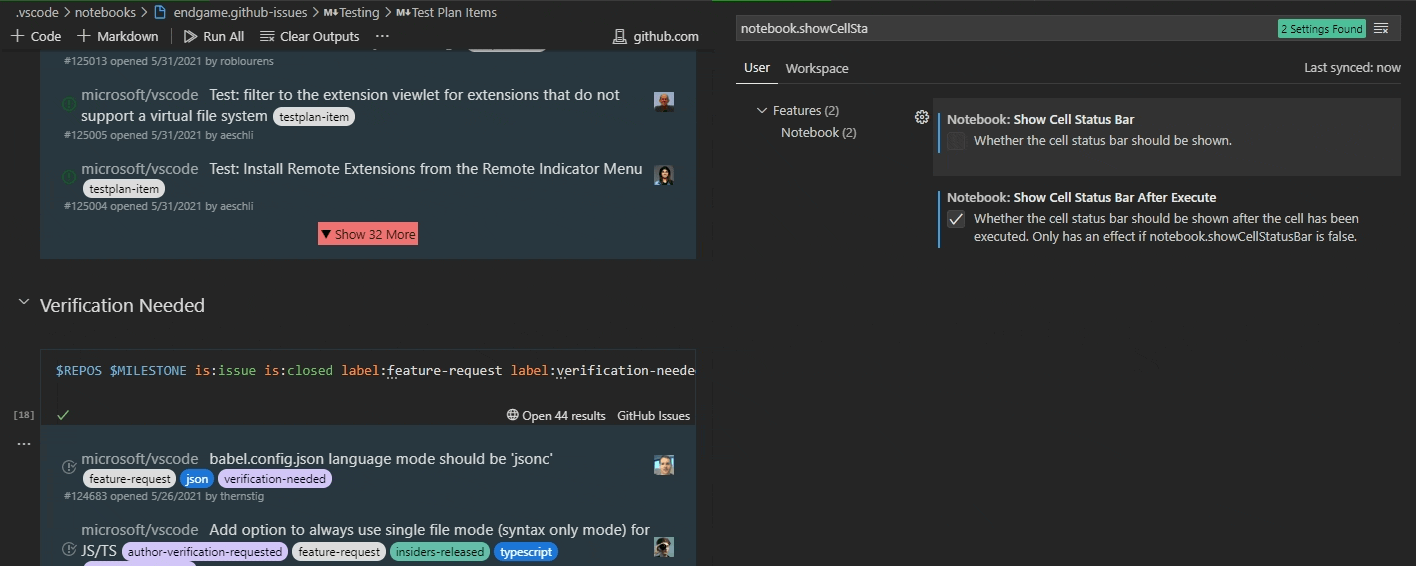This screenshot has height=566, width=1416.
Task: Switch to the Workspace settings tab
Action: point(817,68)
